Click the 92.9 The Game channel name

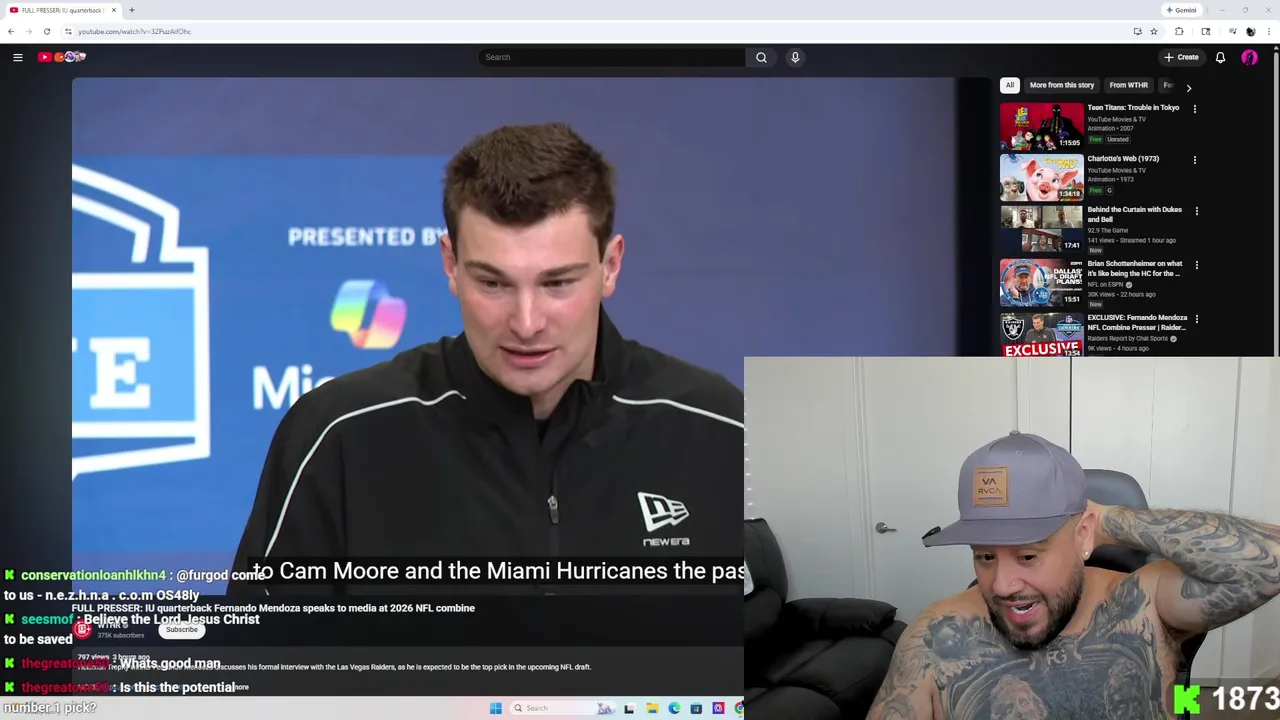(x=1107, y=230)
